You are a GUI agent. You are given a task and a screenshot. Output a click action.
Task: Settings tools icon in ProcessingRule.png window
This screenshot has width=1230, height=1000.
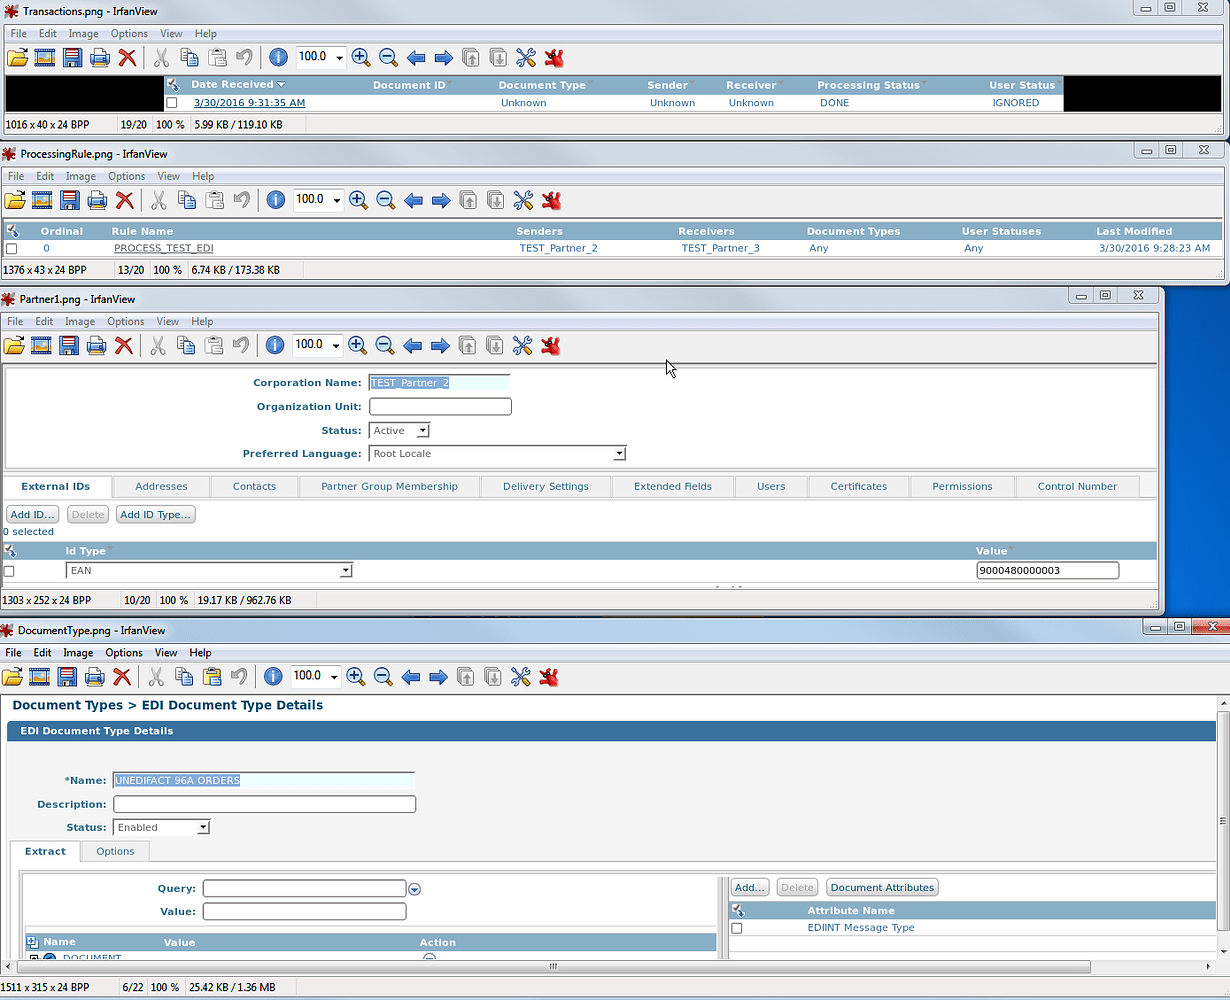point(523,201)
